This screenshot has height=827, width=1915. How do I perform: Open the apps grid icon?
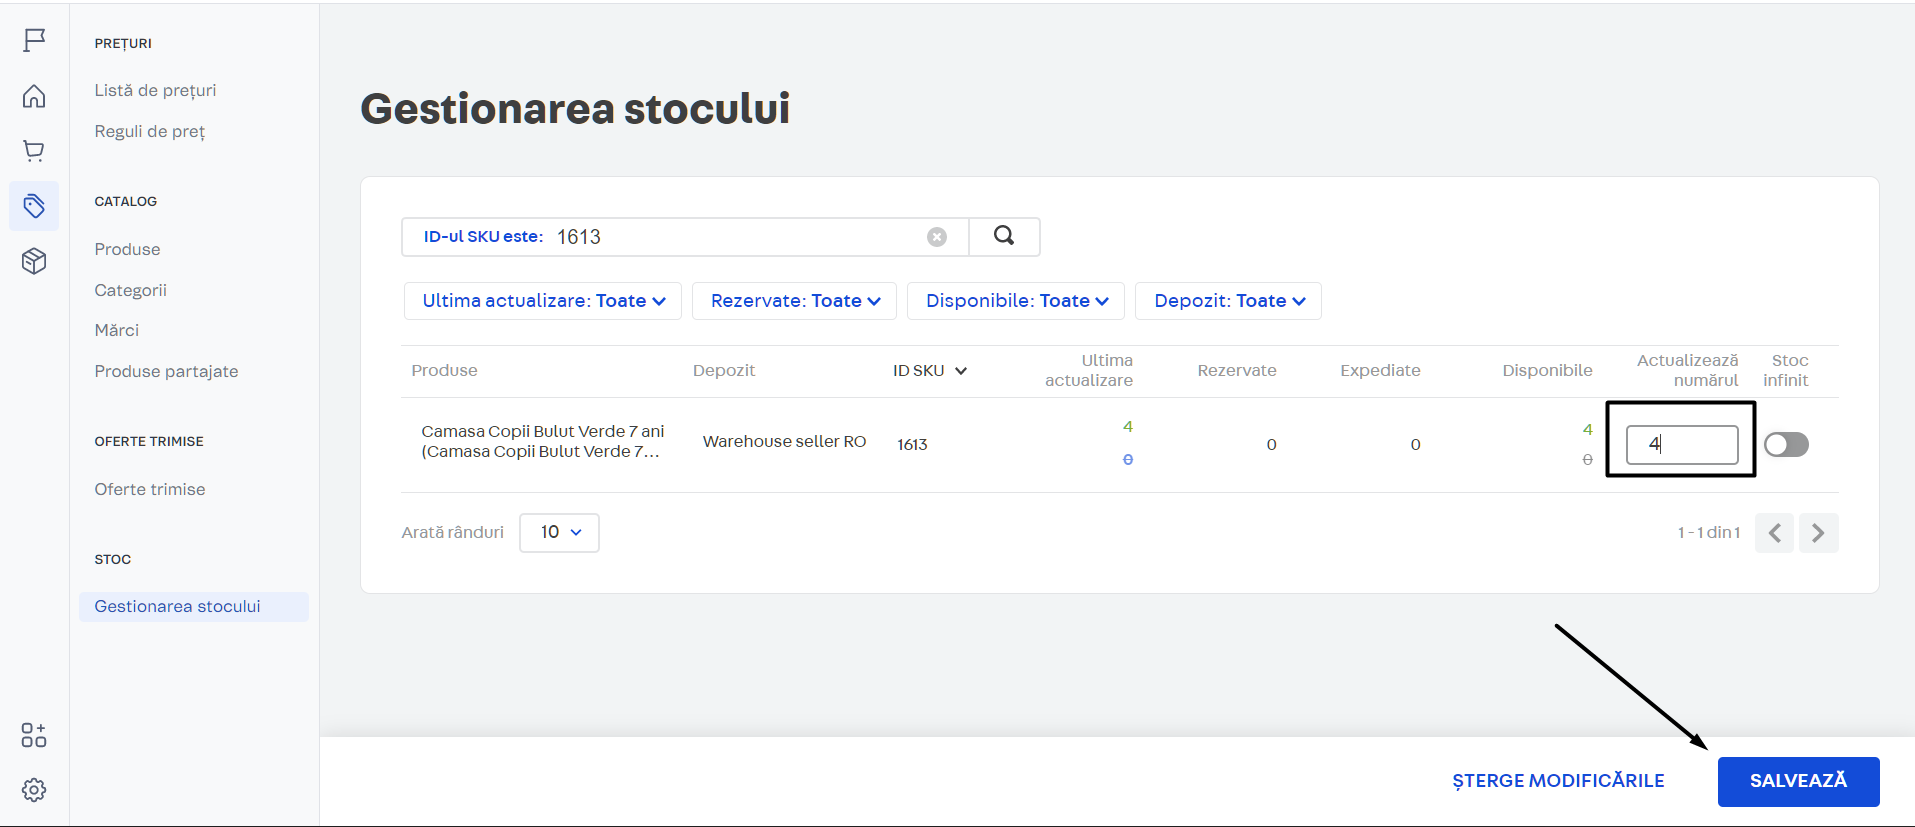point(34,735)
